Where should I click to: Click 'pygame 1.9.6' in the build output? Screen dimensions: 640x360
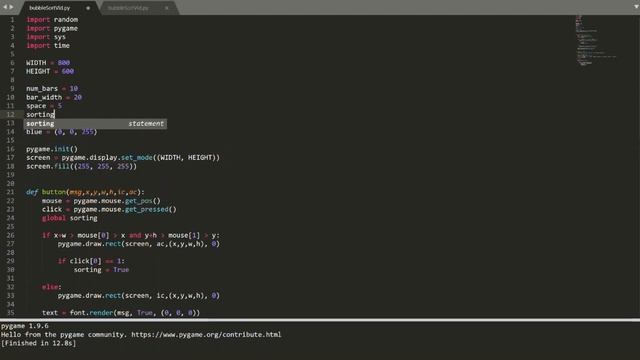[x=24, y=326]
